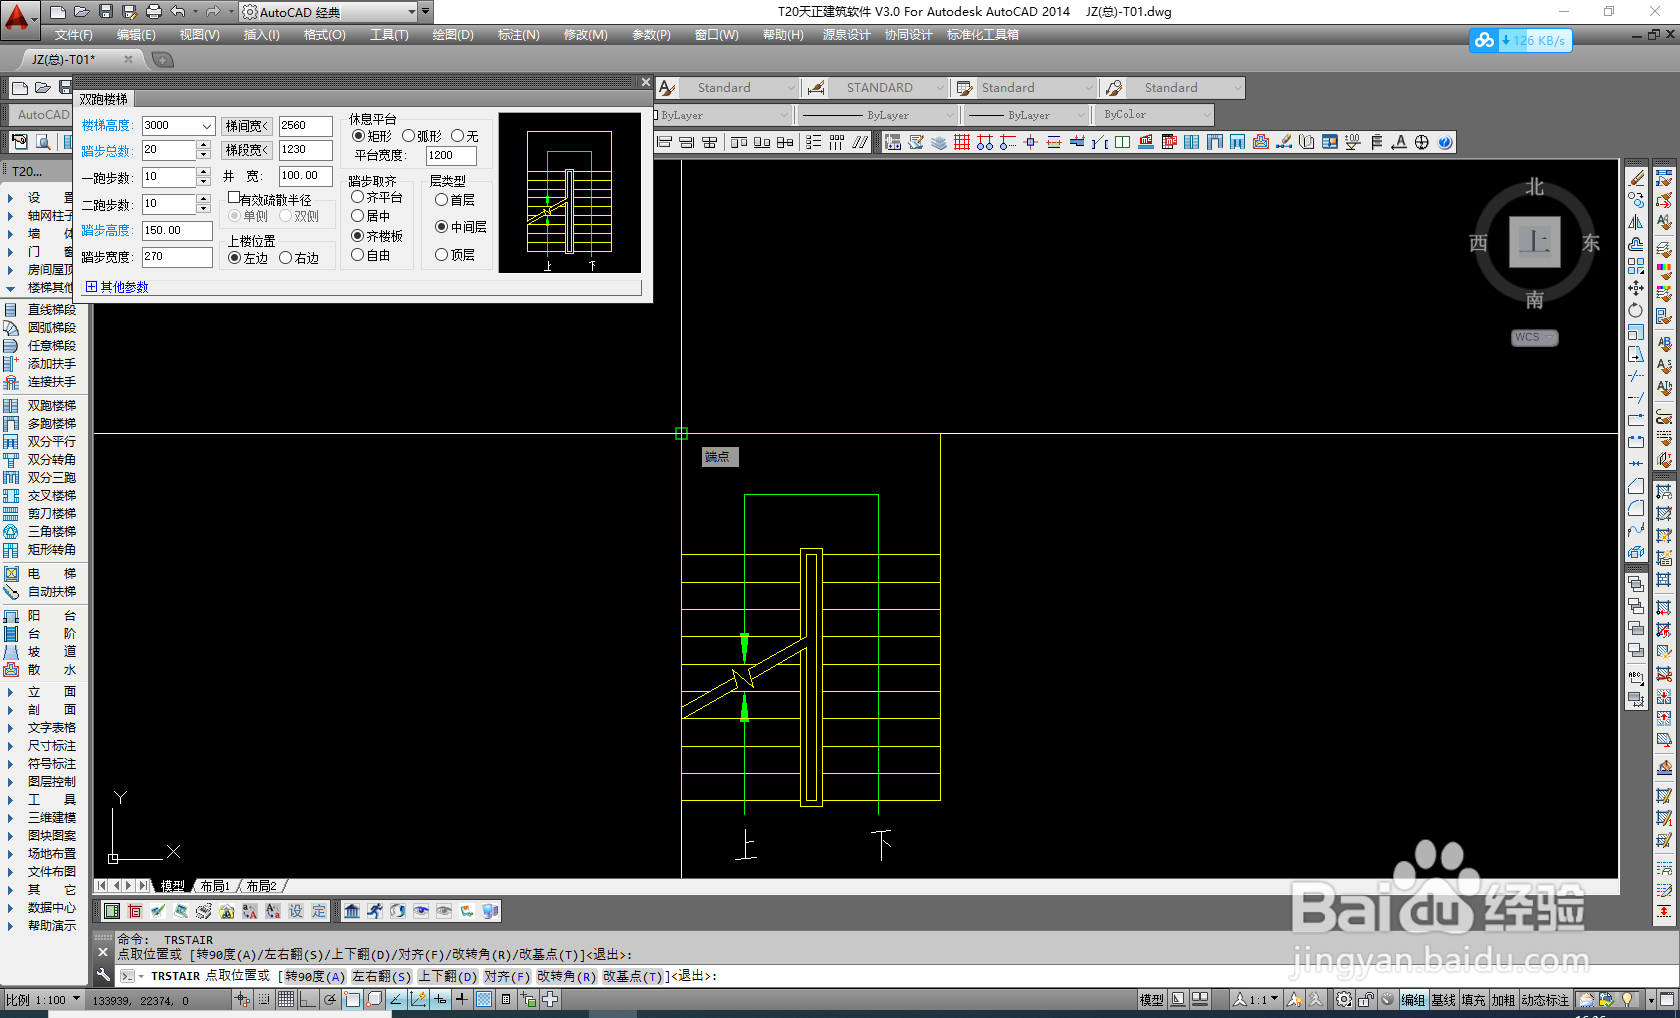Click the 左右翻(S) command option
Image resolution: width=1680 pixels, height=1018 pixels.
381,976
